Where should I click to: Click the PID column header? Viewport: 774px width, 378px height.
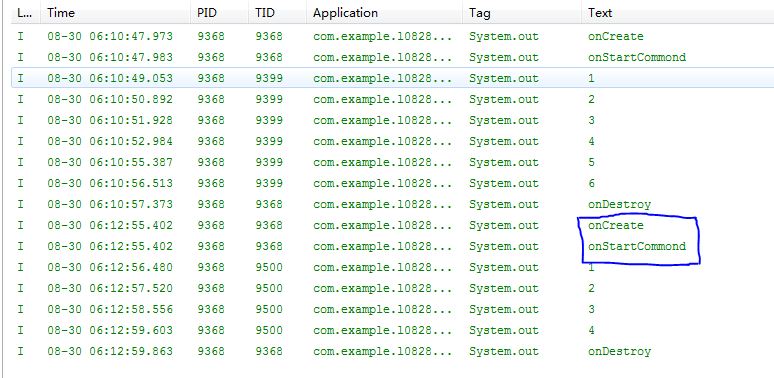click(x=220, y=13)
